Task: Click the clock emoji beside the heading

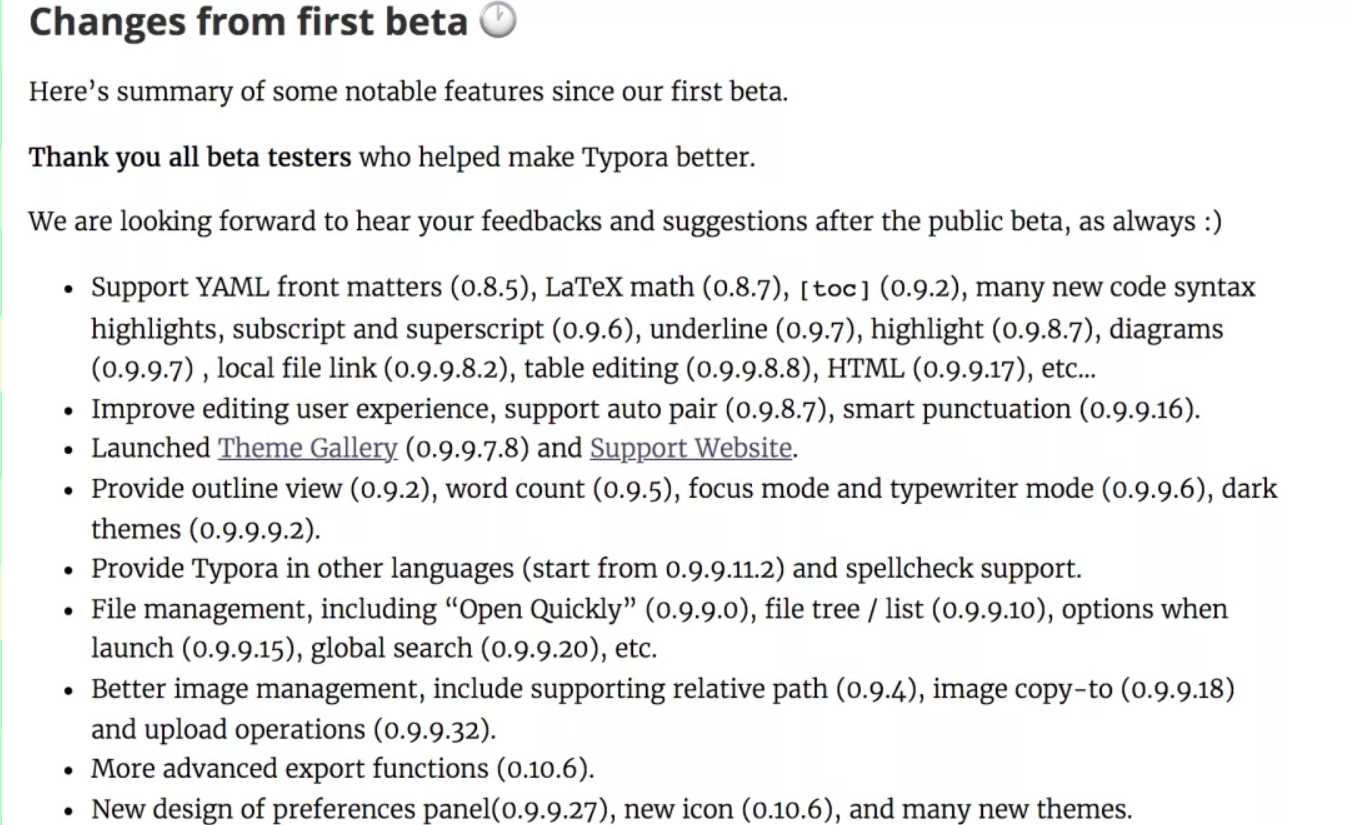Action: pos(498,20)
